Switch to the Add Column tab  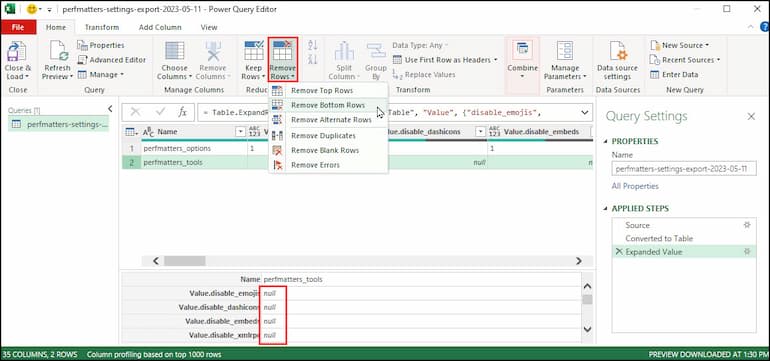click(160, 28)
